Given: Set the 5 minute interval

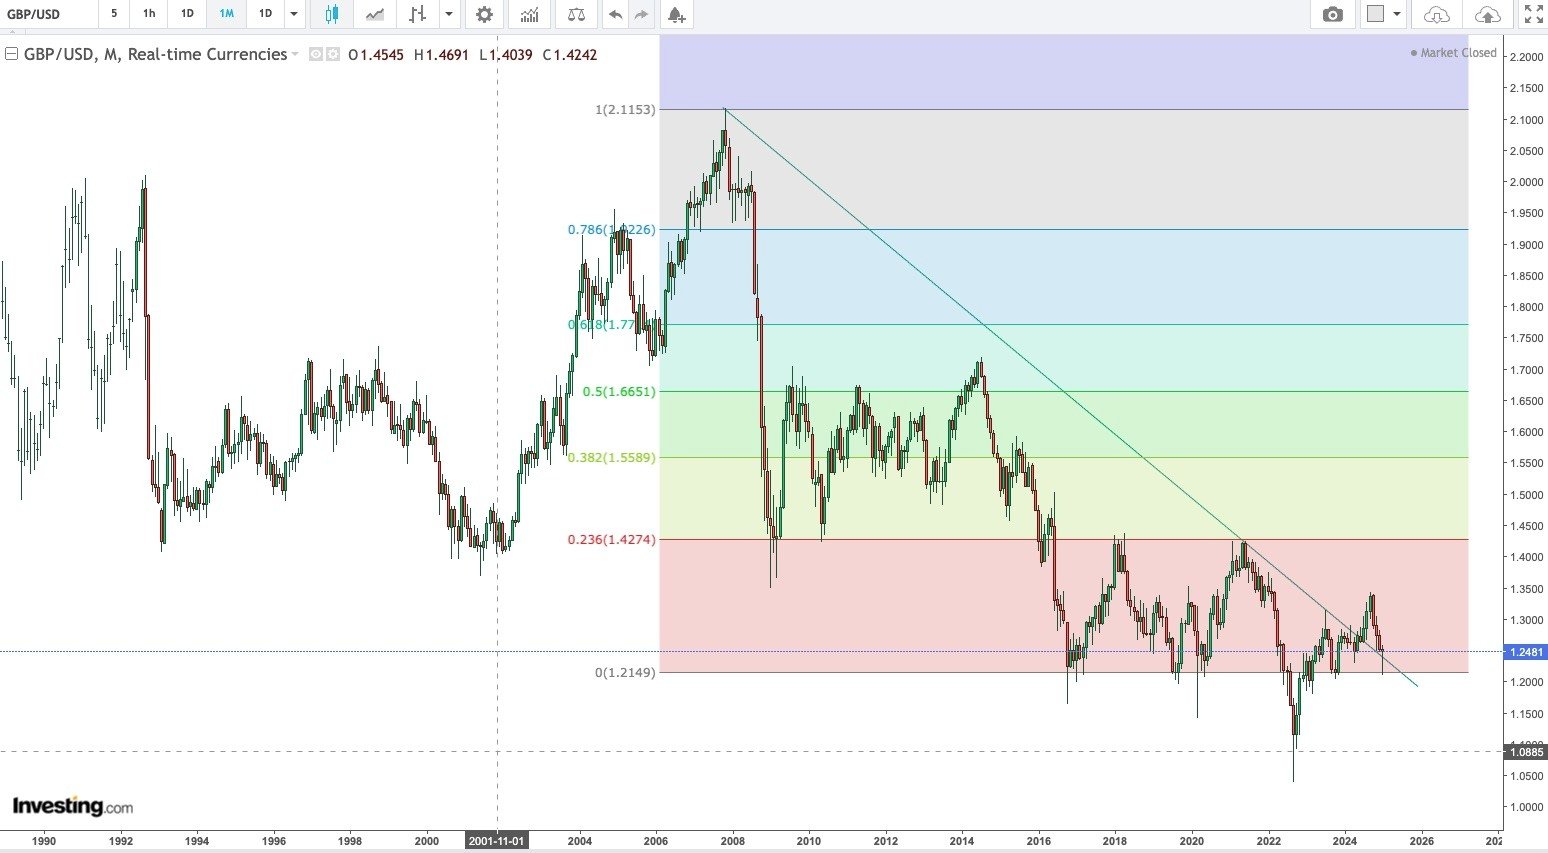Looking at the screenshot, I should coord(114,14).
